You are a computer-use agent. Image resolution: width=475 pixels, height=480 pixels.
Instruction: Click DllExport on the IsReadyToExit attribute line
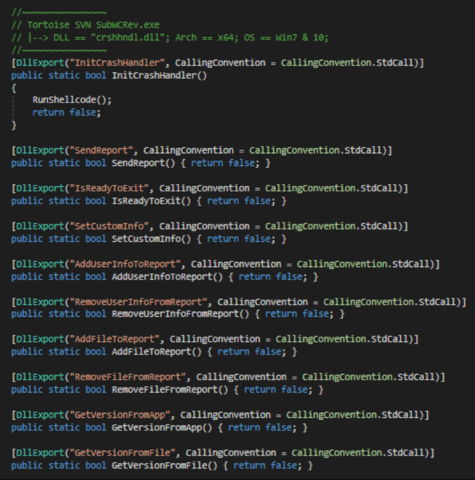coord(40,188)
